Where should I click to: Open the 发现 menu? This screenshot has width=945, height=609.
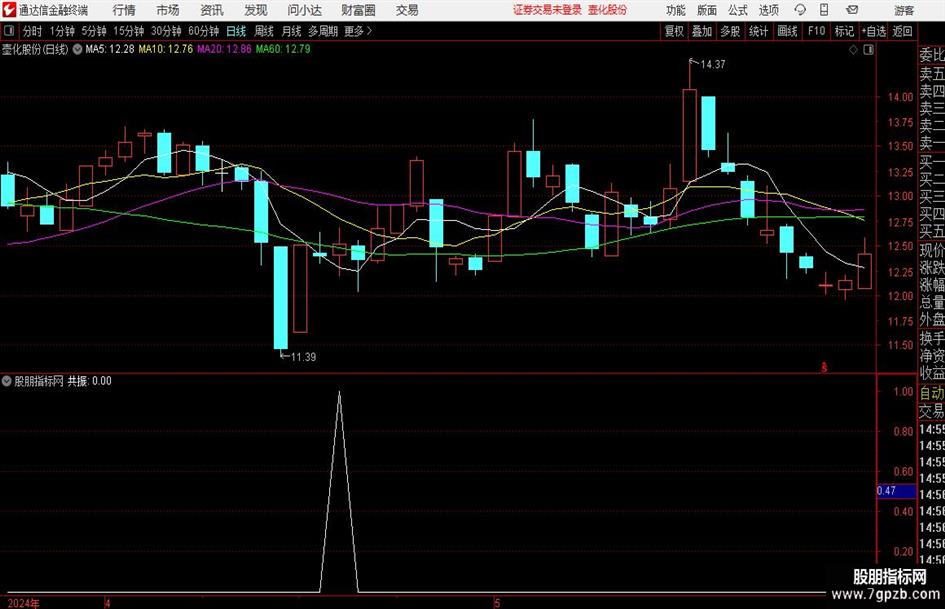pyautogui.click(x=256, y=10)
